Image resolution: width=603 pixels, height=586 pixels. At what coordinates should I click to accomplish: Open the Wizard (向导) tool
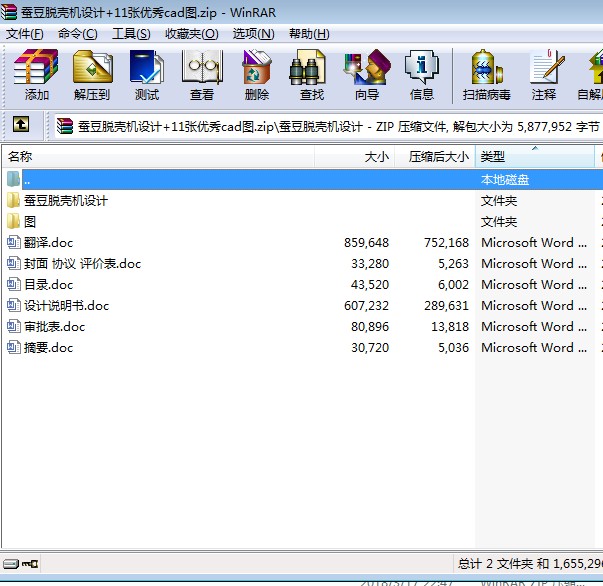pos(366,67)
